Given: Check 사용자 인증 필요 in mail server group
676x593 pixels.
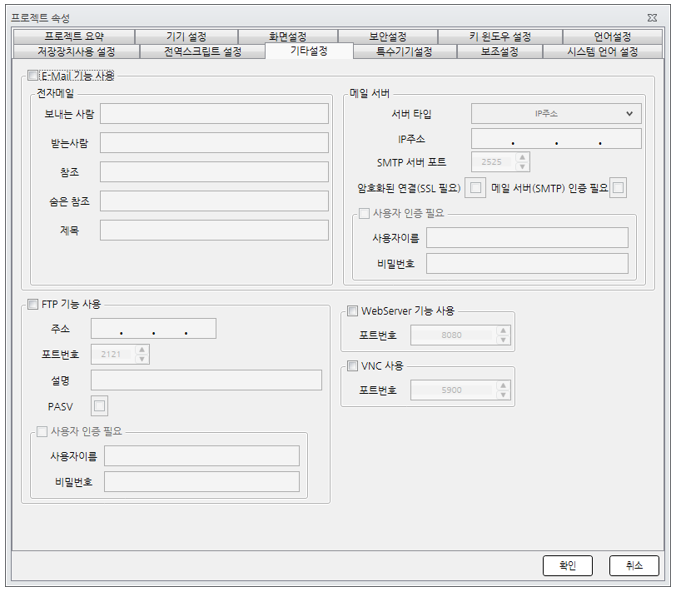Looking at the screenshot, I should 364,213.
